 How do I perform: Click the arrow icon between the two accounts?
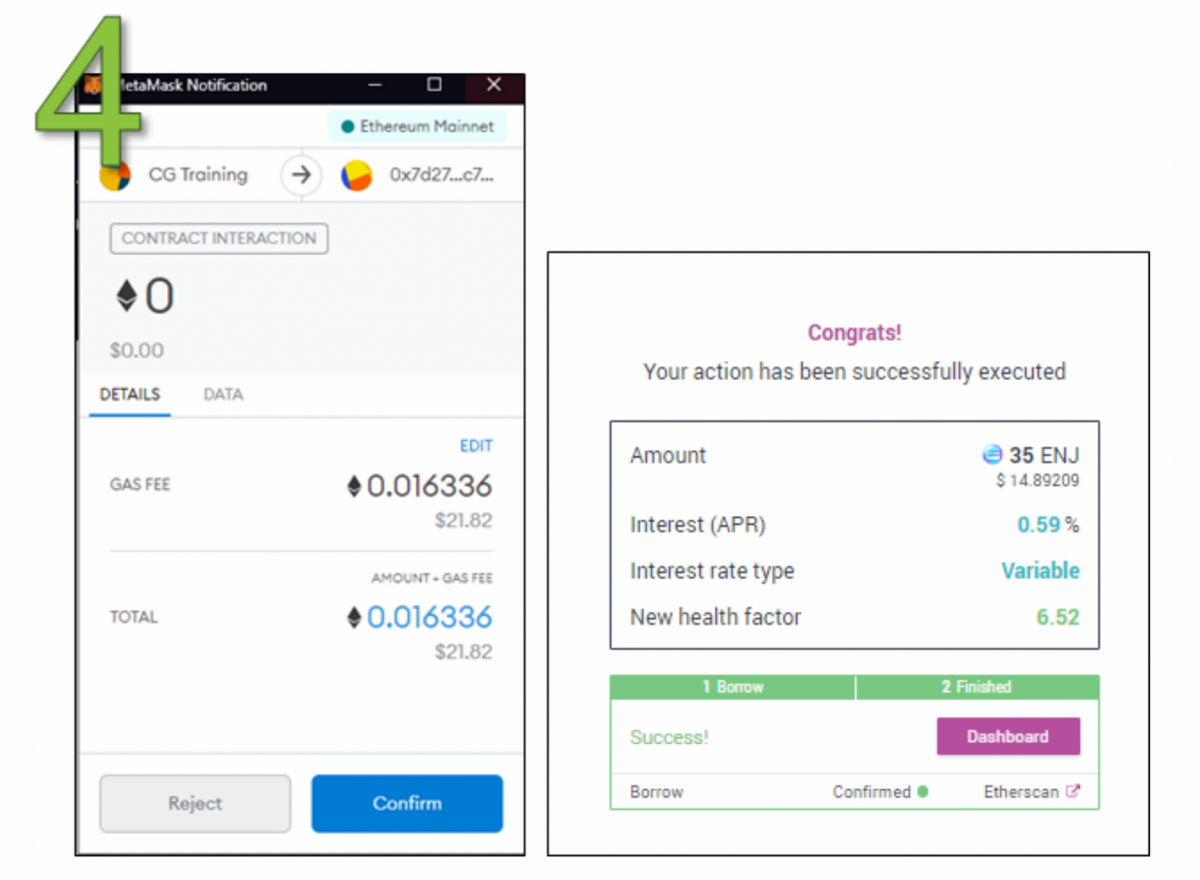point(300,174)
